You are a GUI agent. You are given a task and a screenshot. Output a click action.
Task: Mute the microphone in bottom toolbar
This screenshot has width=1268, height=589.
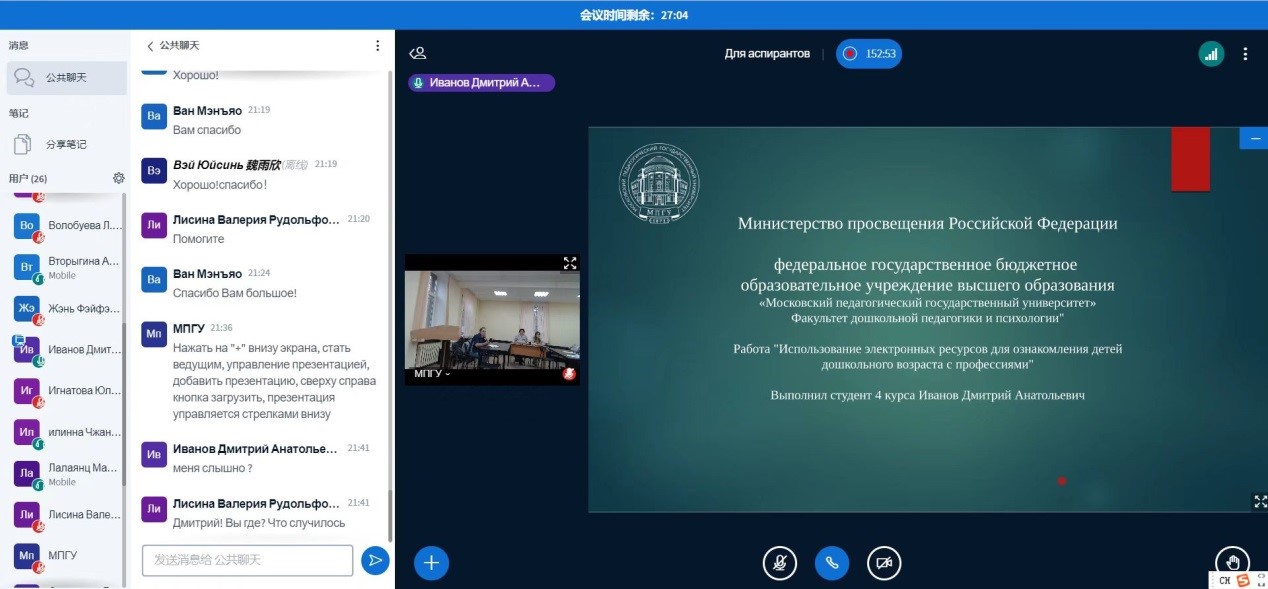tap(779, 563)
